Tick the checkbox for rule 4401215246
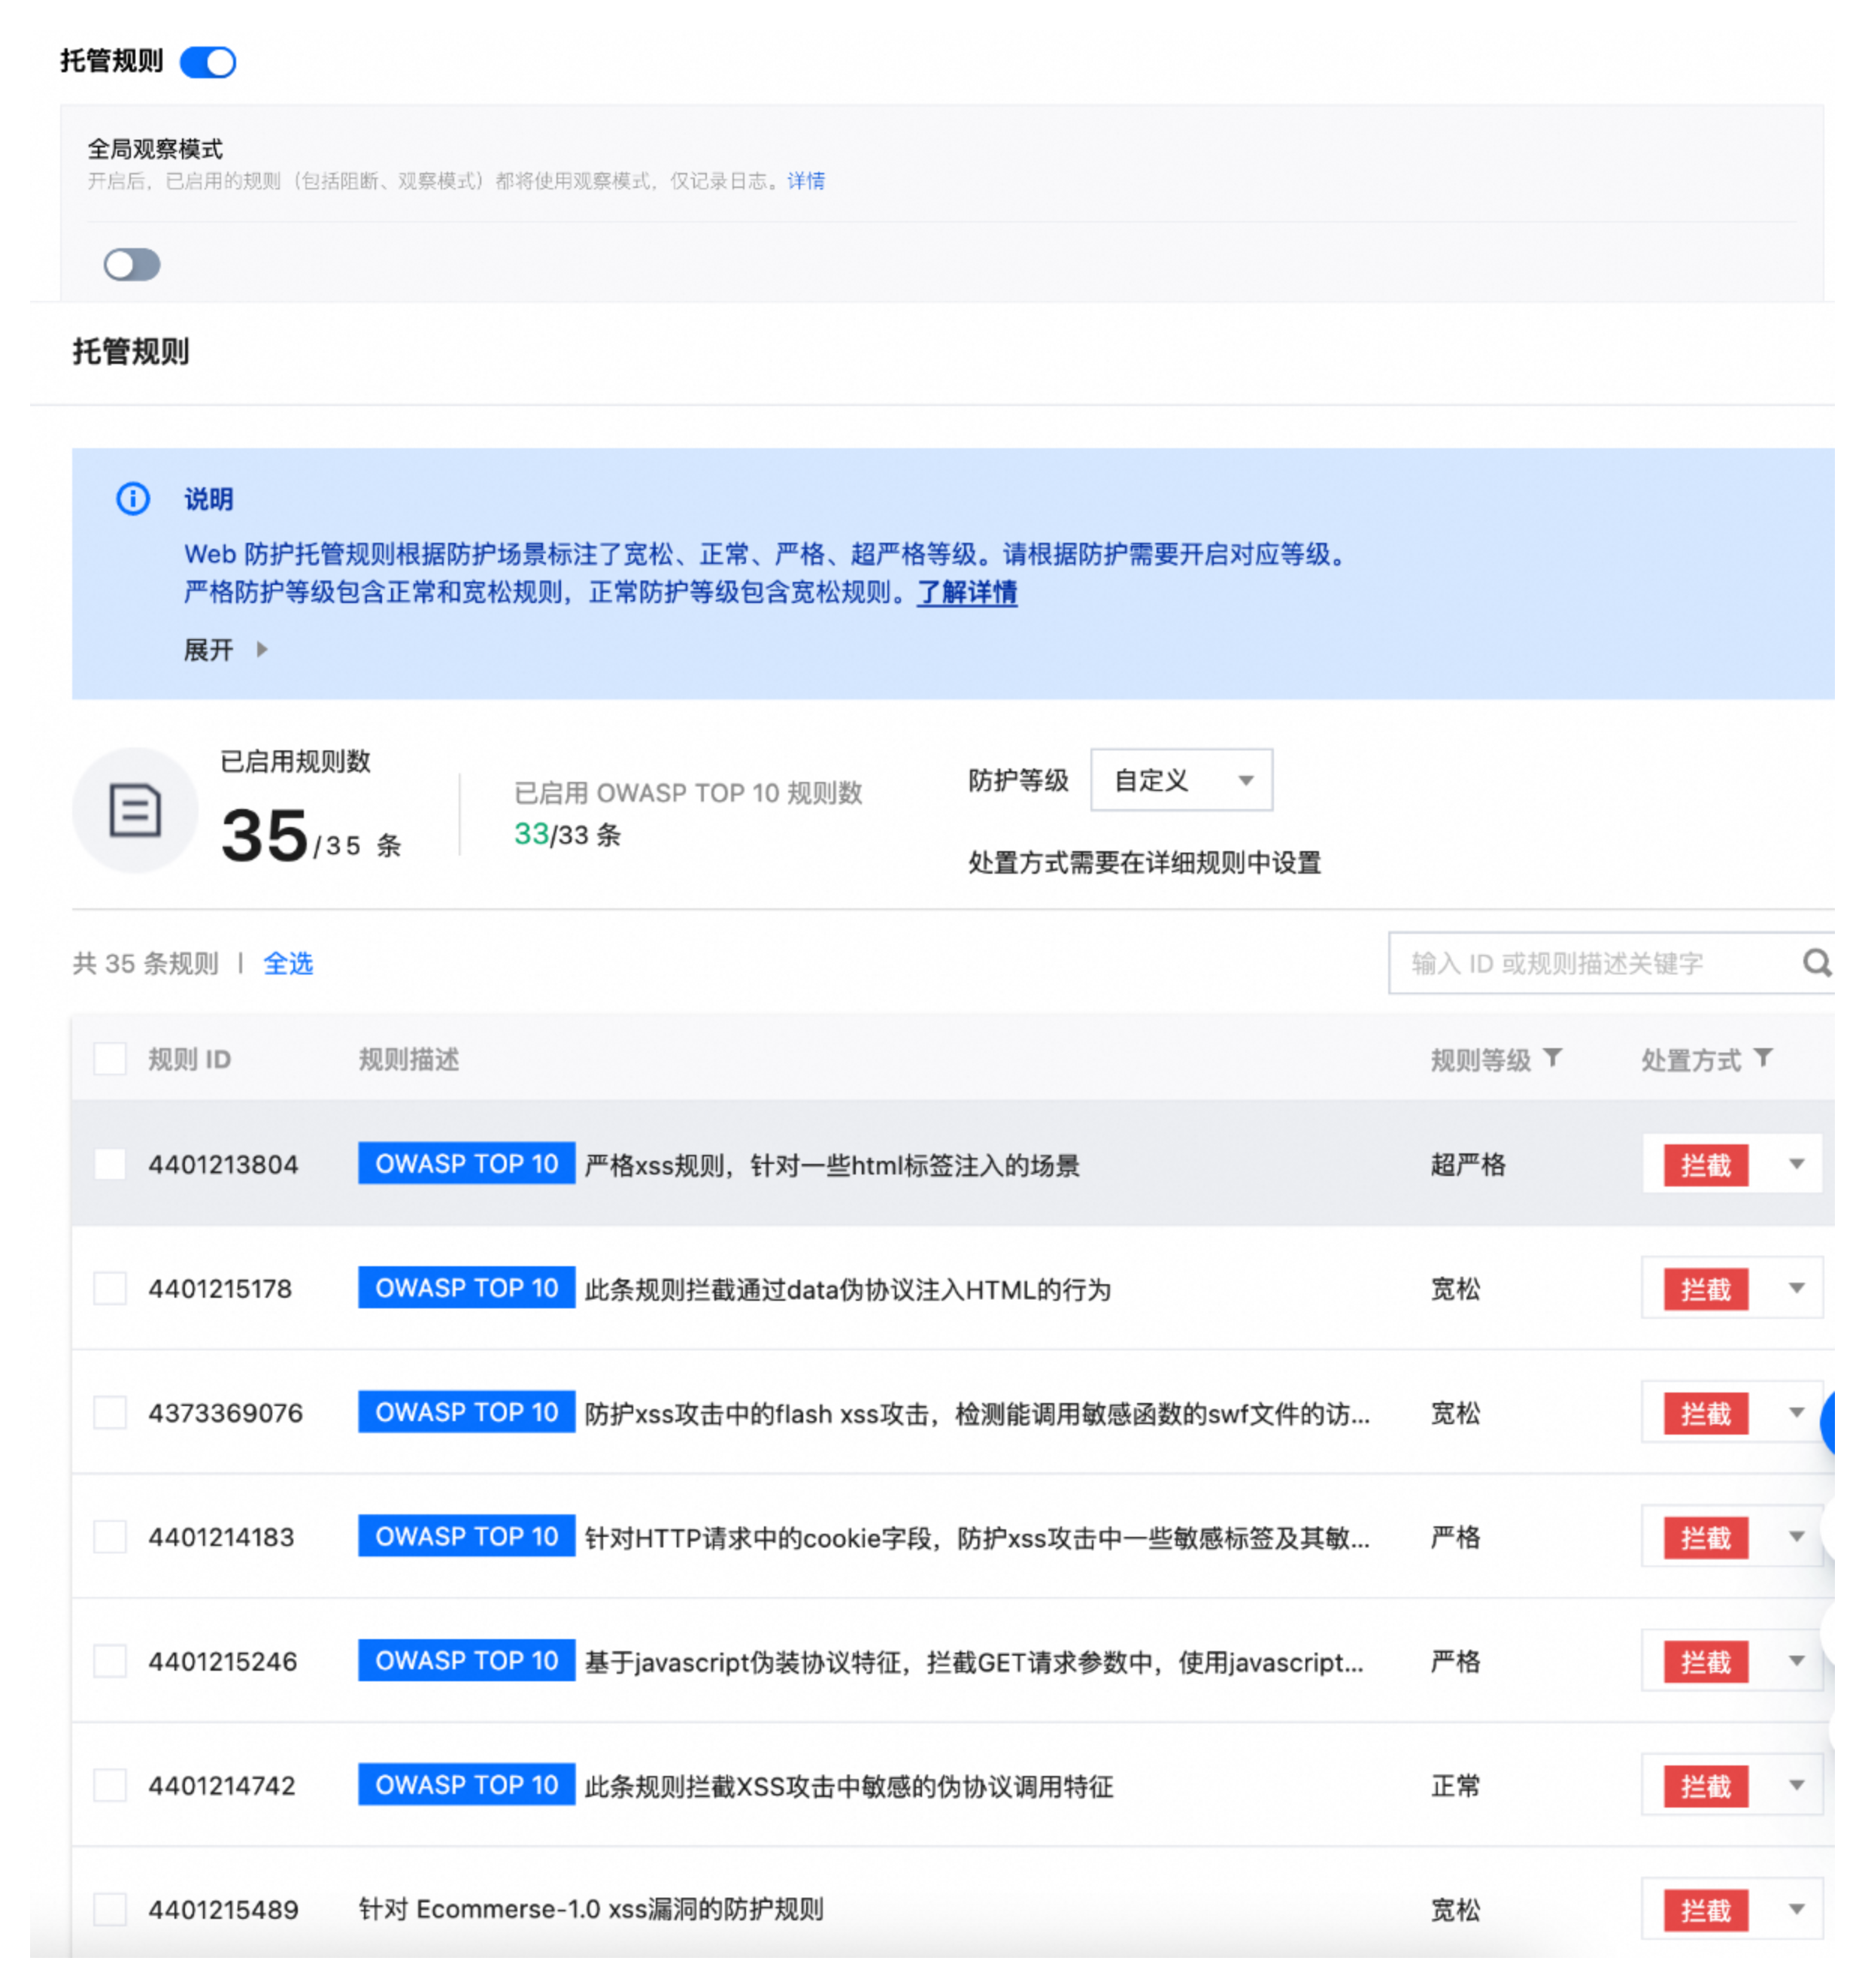 pos(110,1661)
